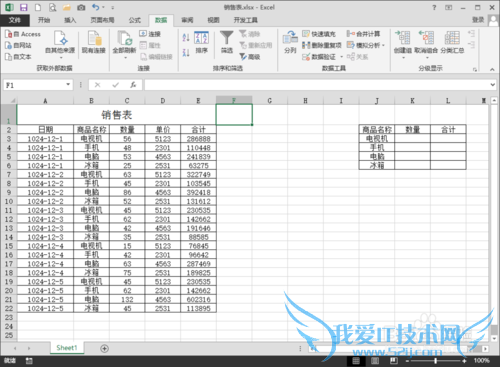Click the zoom out minus button
The width and height of the screenshot is (500, 367).
pos(407,361)
